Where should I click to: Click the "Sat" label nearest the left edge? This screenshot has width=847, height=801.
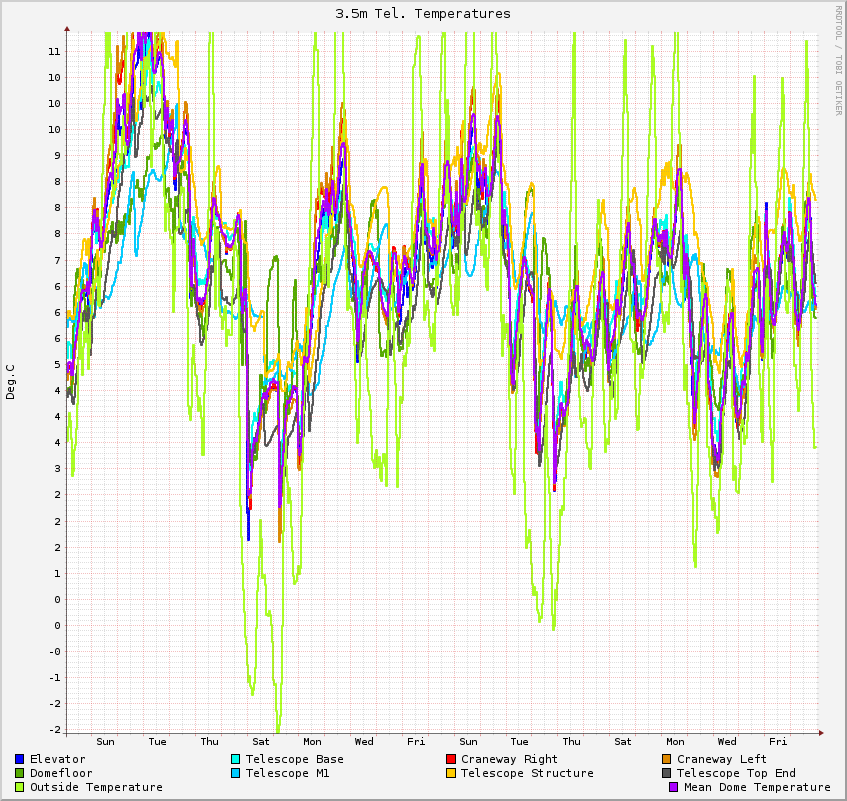(x=261, y=741)
